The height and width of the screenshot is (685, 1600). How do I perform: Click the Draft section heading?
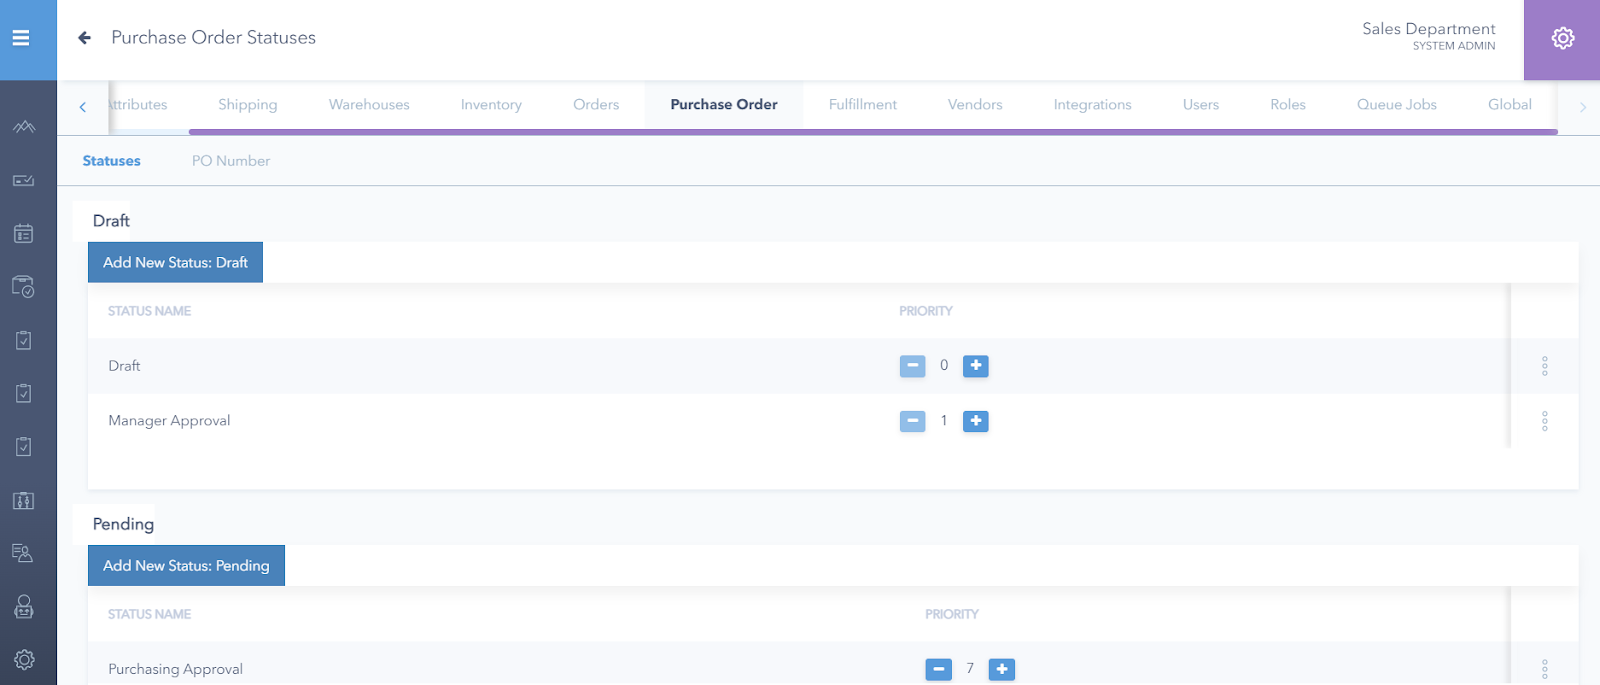[x=111, y=221]
